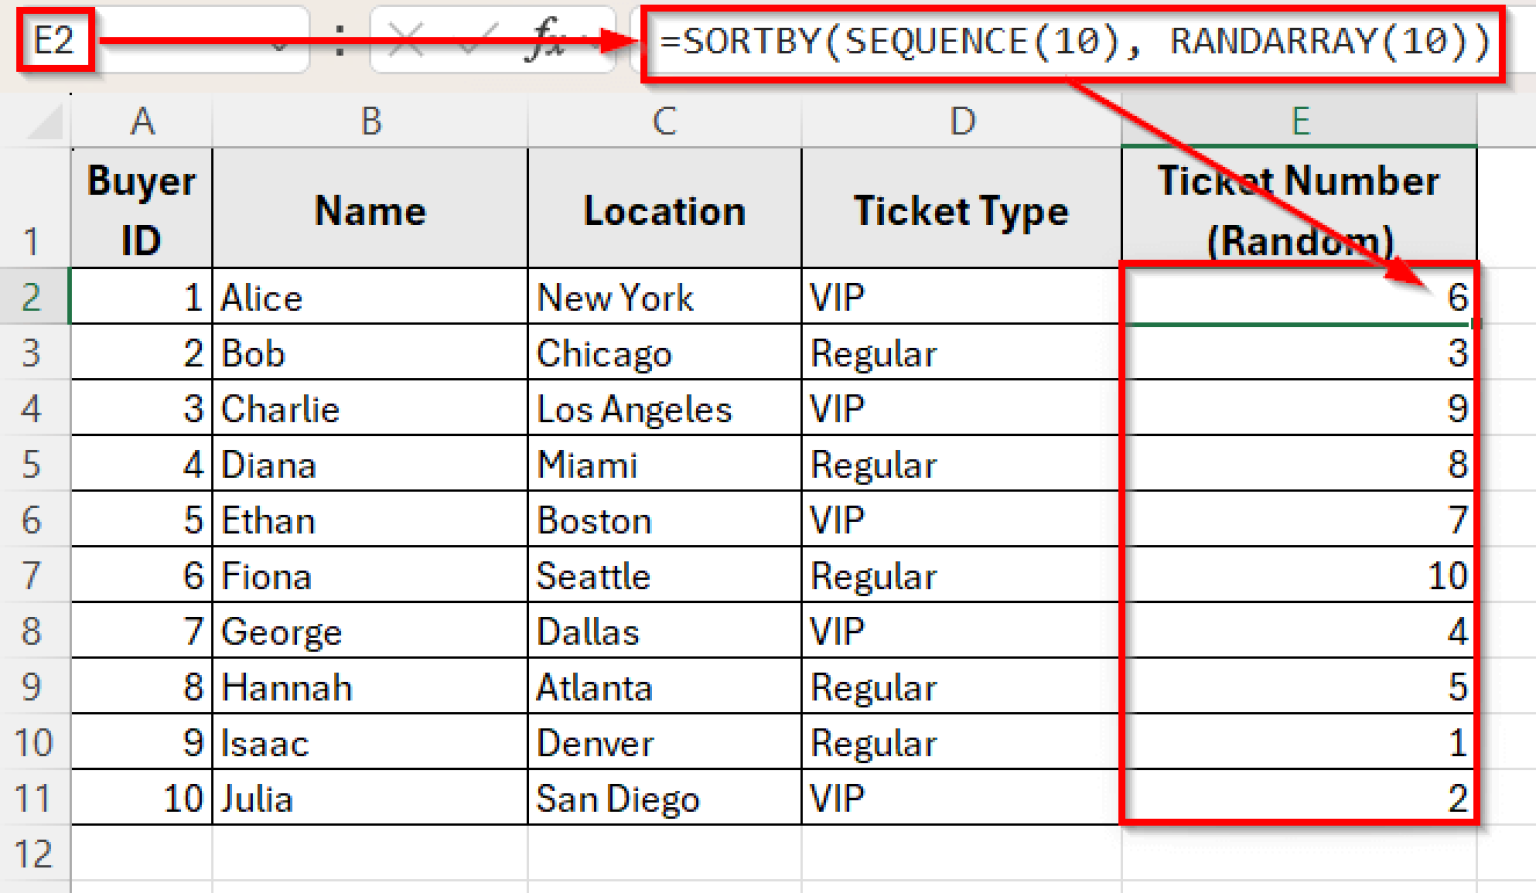Click the Chicago location cell for Bob

(x=663, y=352)
